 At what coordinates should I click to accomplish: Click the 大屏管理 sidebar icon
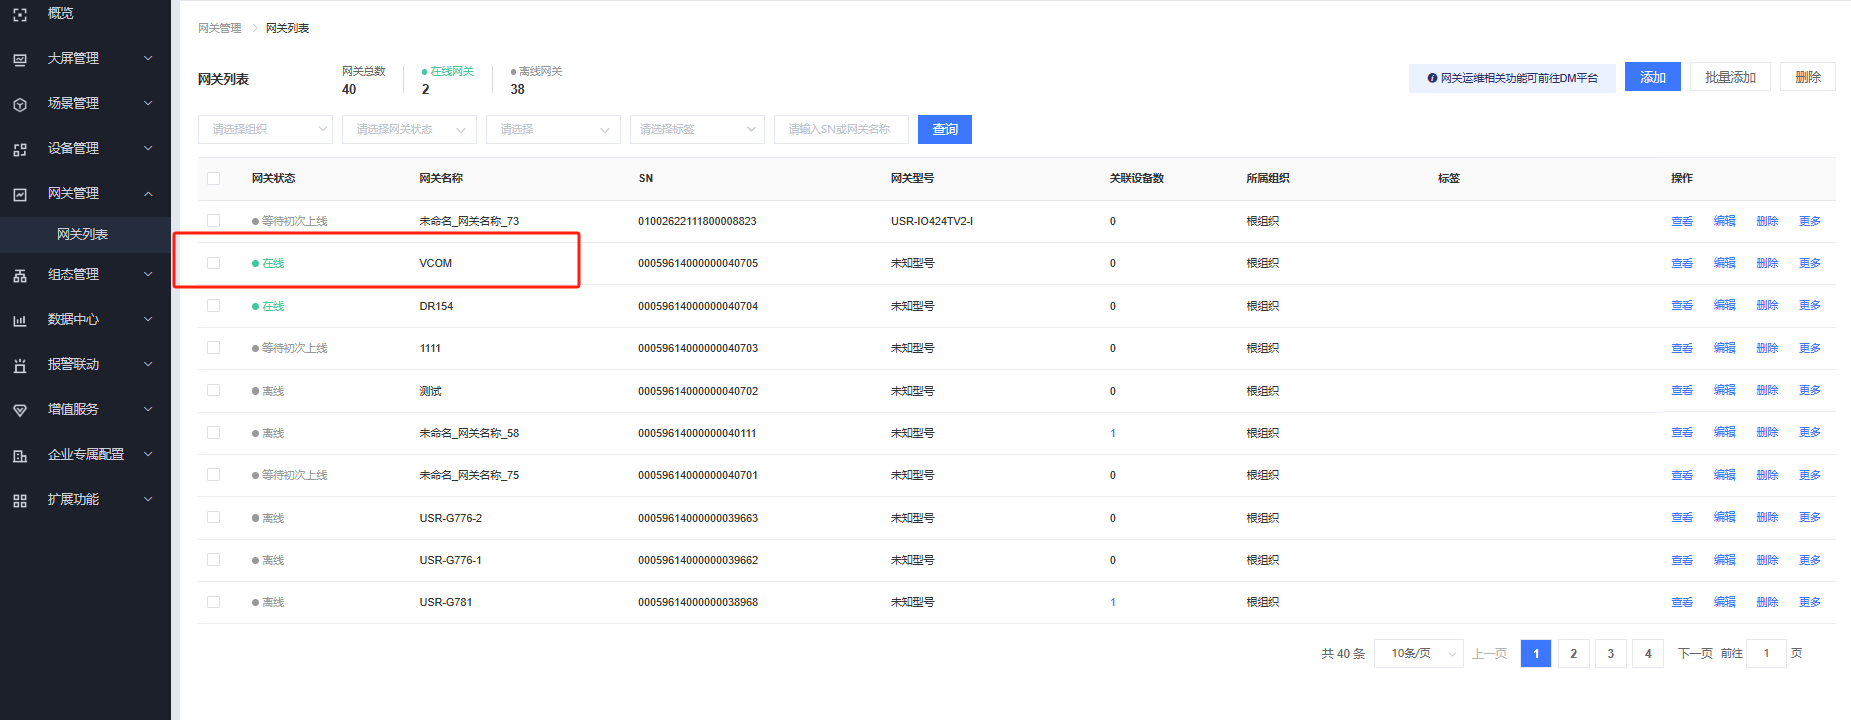coord(20,59)
